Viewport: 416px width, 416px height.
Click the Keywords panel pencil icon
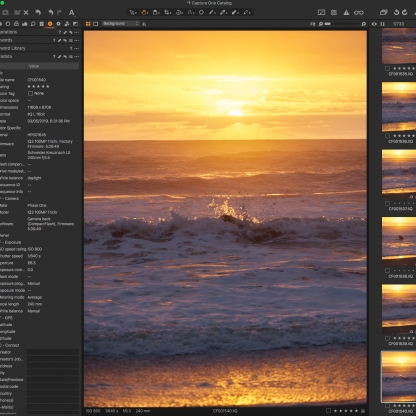[59, 40]
